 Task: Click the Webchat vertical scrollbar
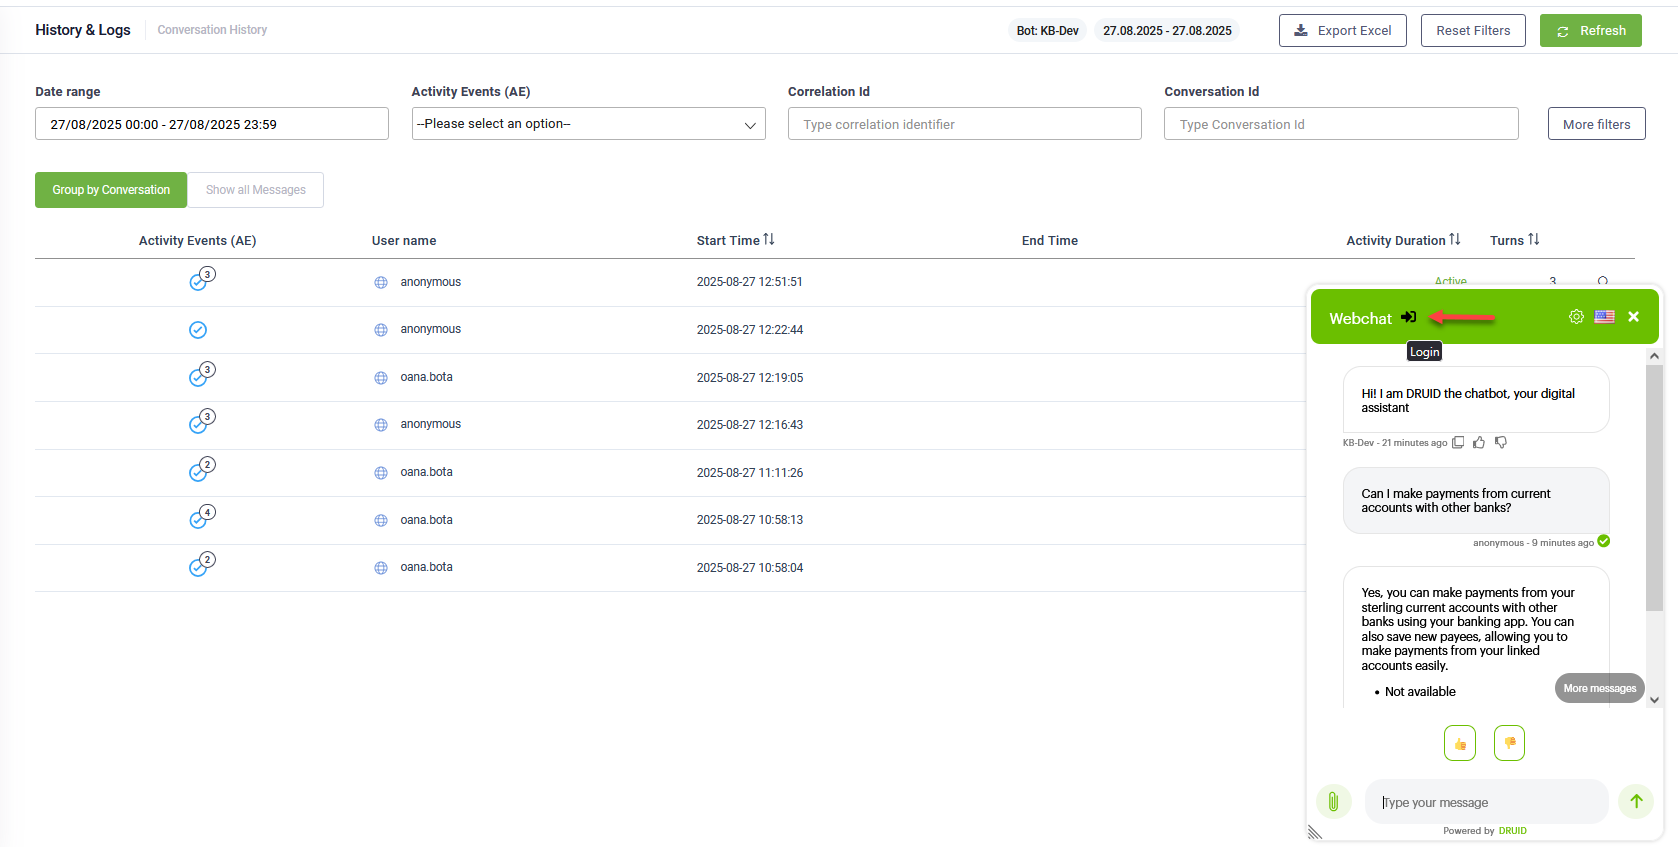click(x=1654, y=490)
